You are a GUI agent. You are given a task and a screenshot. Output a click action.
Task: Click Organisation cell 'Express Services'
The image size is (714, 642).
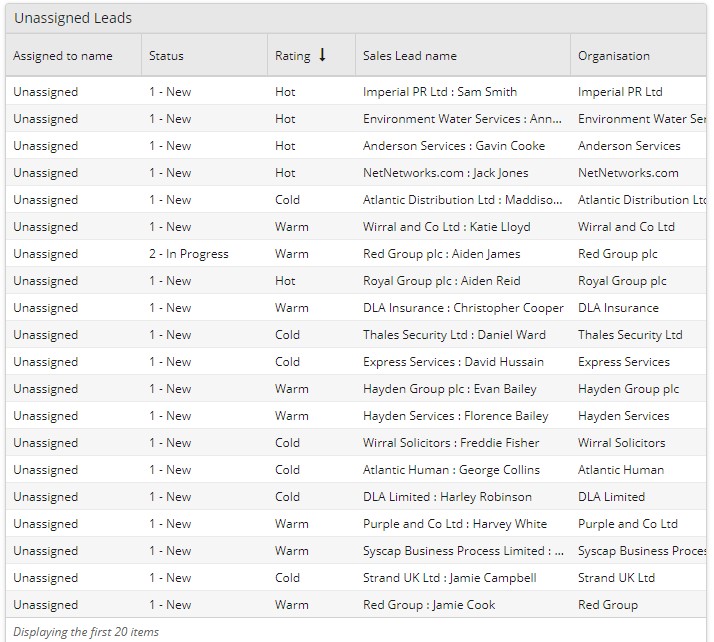tap(624, 362)
